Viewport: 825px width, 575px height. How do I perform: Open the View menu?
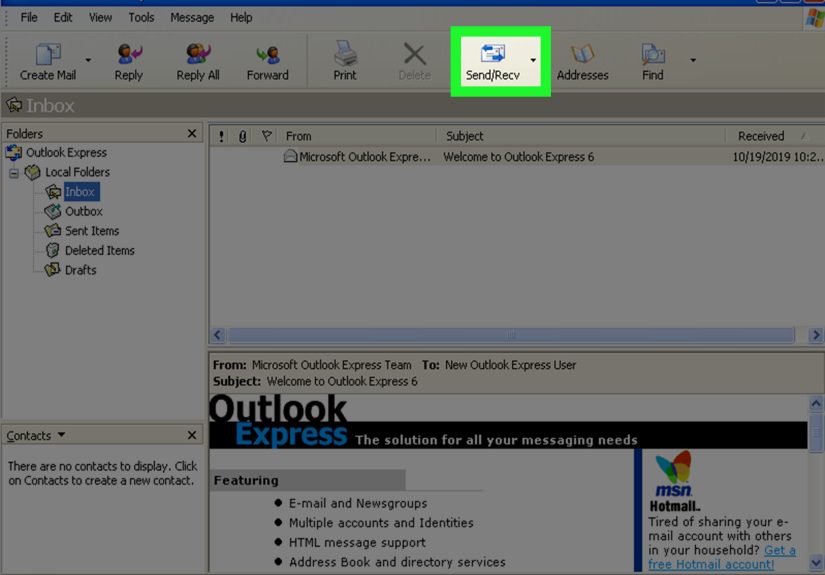pos(100,18)
